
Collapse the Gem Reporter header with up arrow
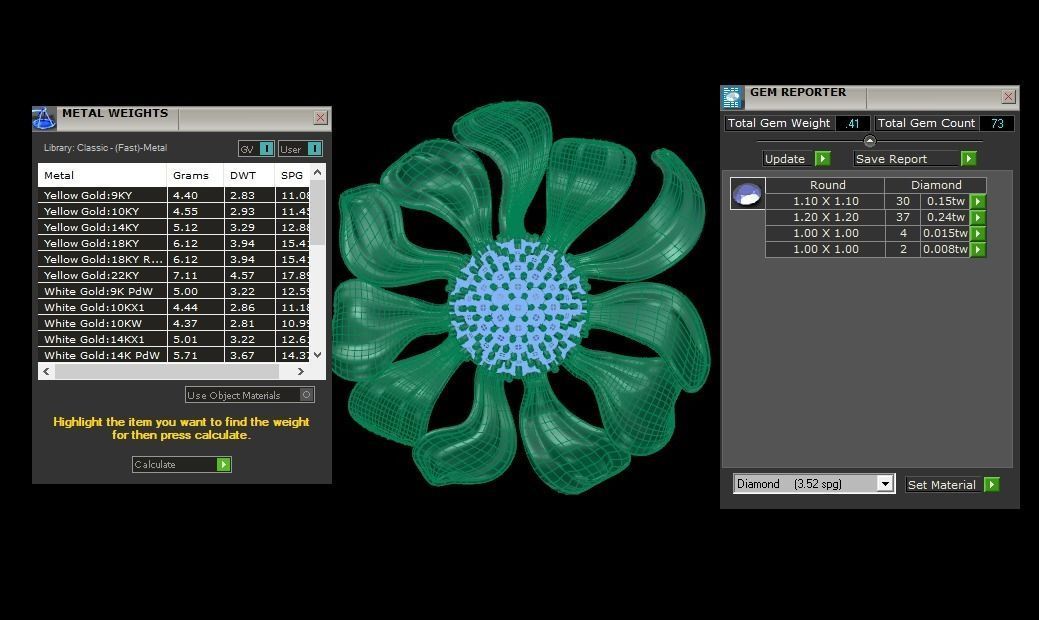click(870, 140)
